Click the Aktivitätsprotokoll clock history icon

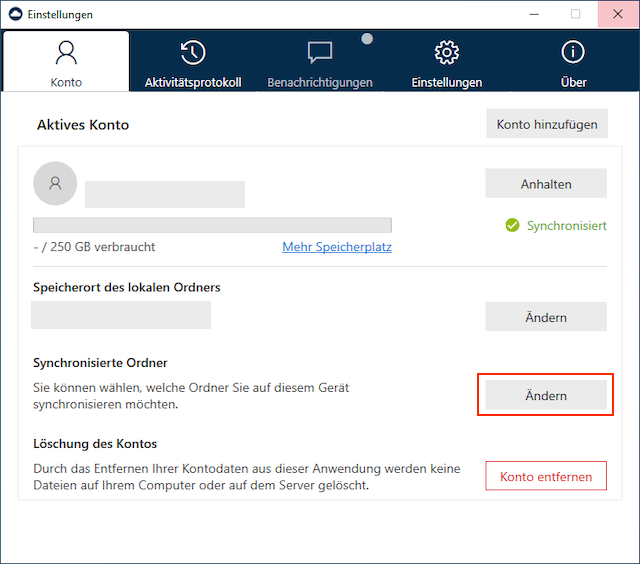pos(193,52)
